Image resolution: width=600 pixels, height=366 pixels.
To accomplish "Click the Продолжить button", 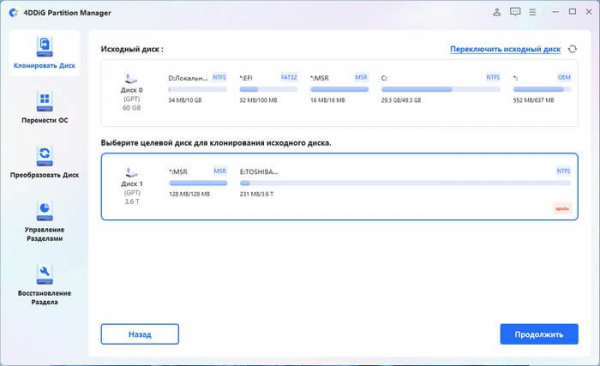I will point(539,334).
